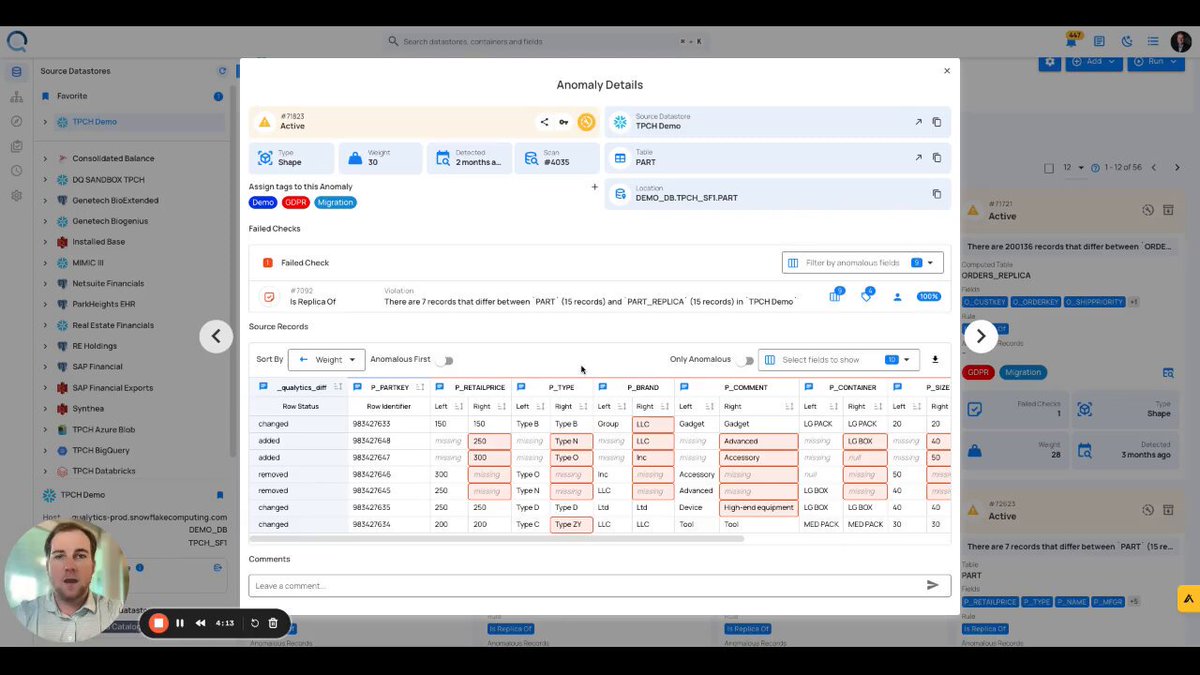This screenshot has height=675, width=1200.
Task: Enable the Only Anomalous switch
Action: tap(744, 360)
